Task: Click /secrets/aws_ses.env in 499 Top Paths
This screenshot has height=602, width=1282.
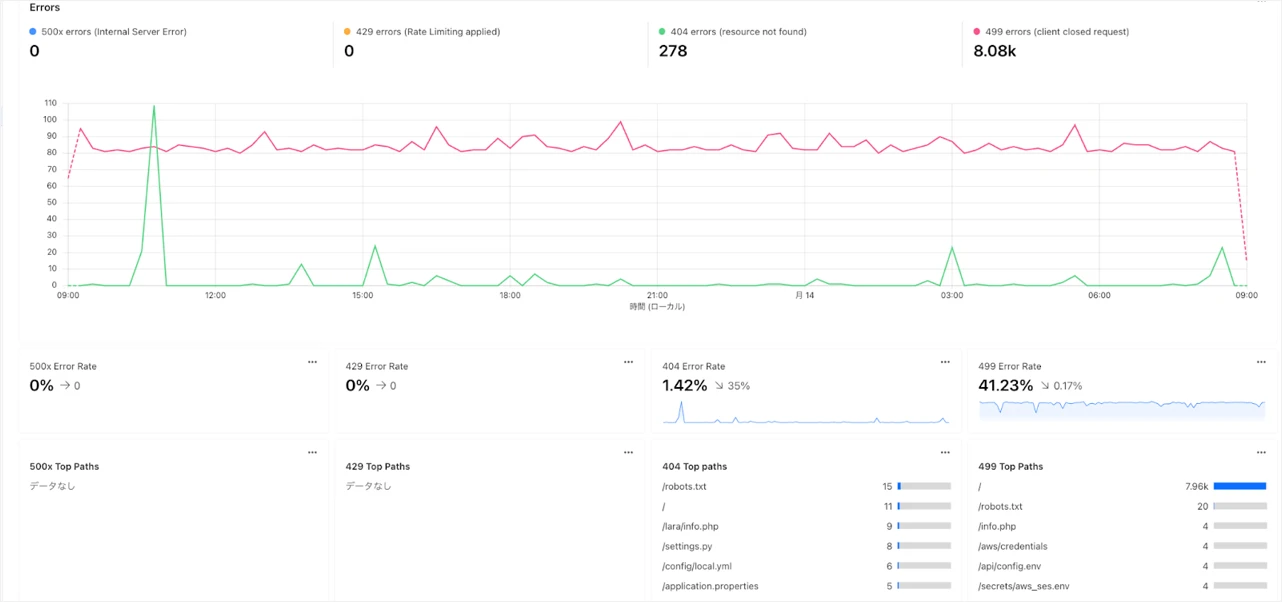Action: 1023,586
